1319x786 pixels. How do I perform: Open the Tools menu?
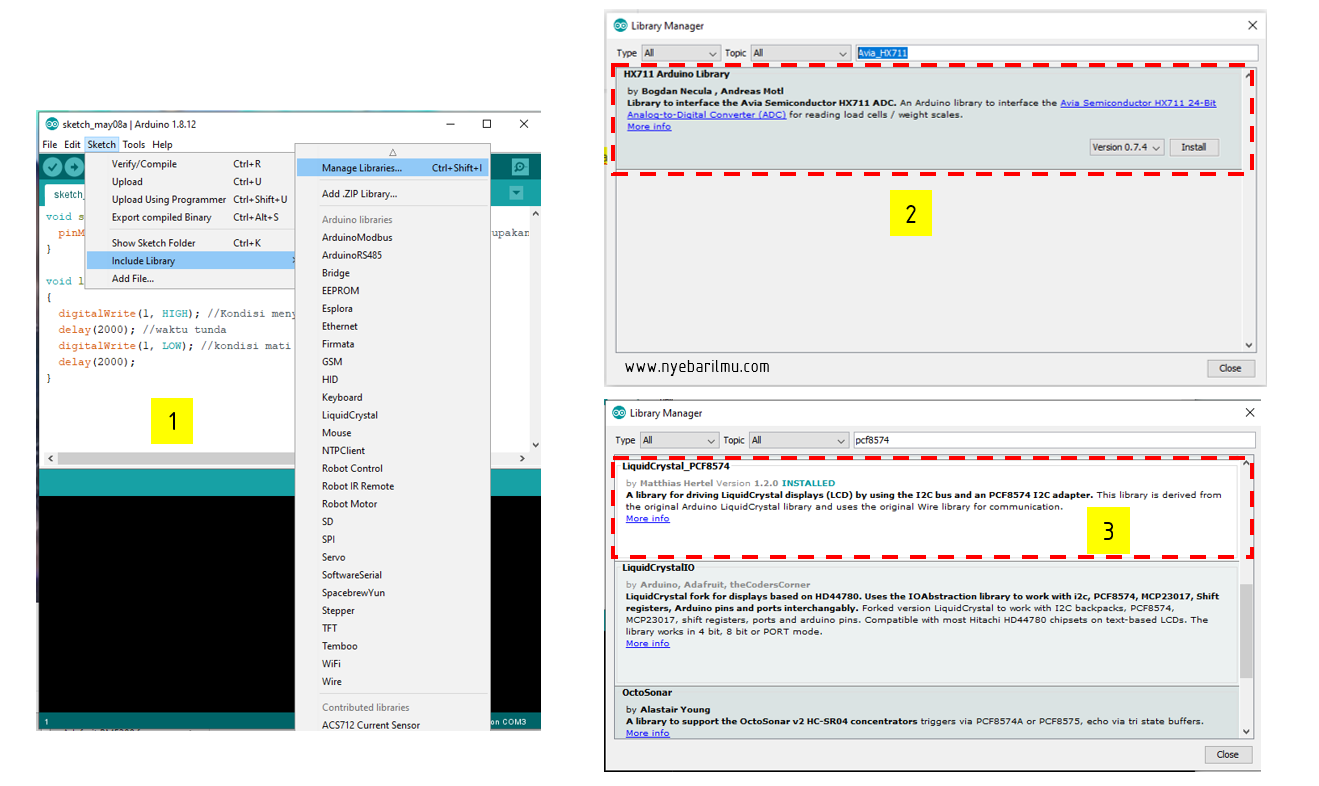click(x=134, y=145)
